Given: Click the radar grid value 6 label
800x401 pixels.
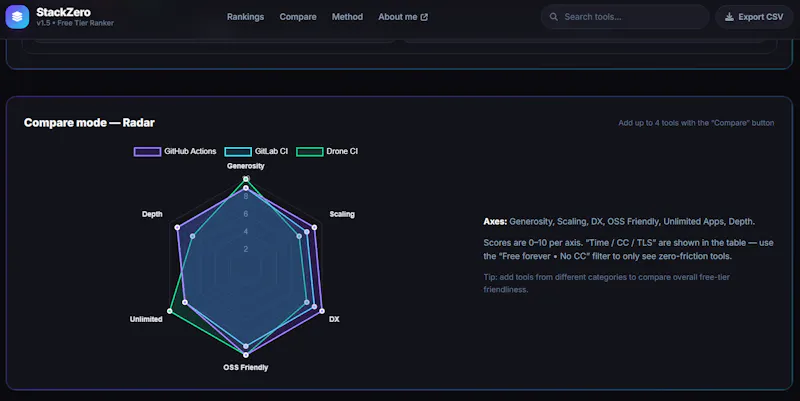Looking at the screenshot, I should (x=246, y=214).
